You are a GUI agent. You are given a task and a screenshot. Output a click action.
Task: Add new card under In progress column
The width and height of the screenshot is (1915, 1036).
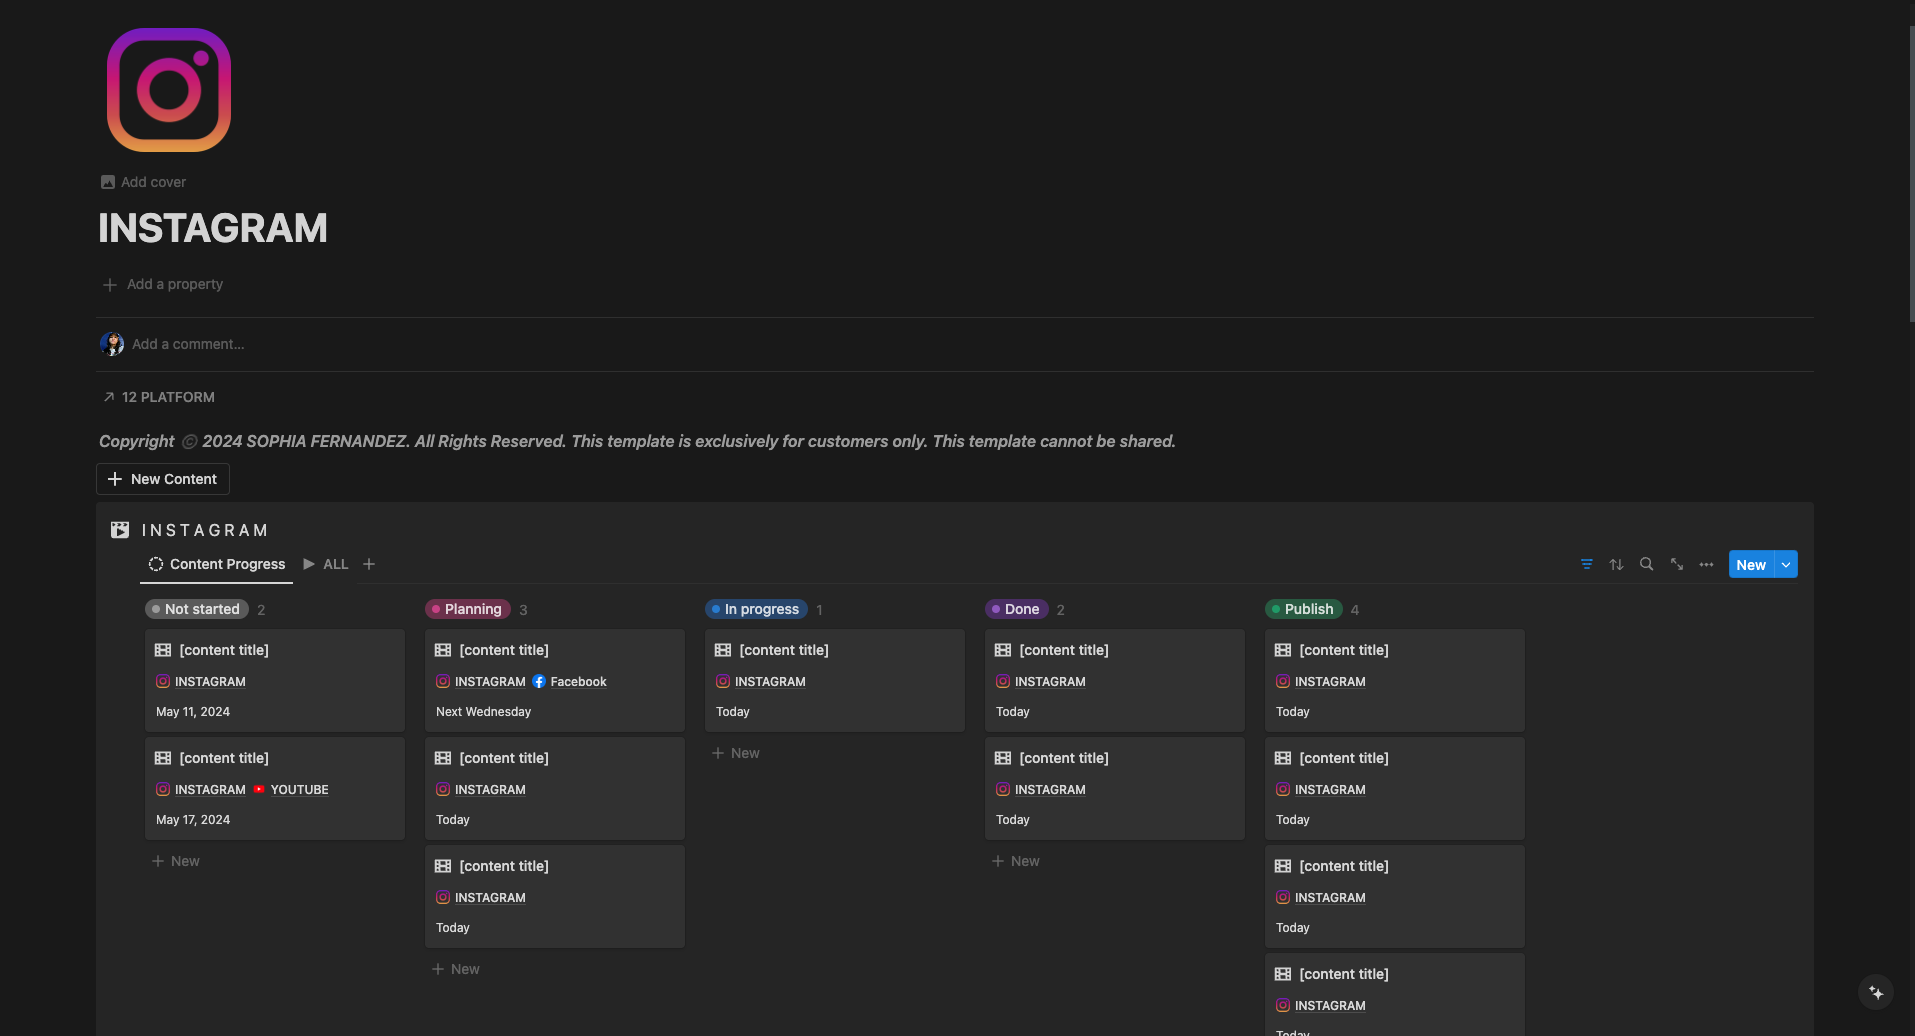click(736, 753)
